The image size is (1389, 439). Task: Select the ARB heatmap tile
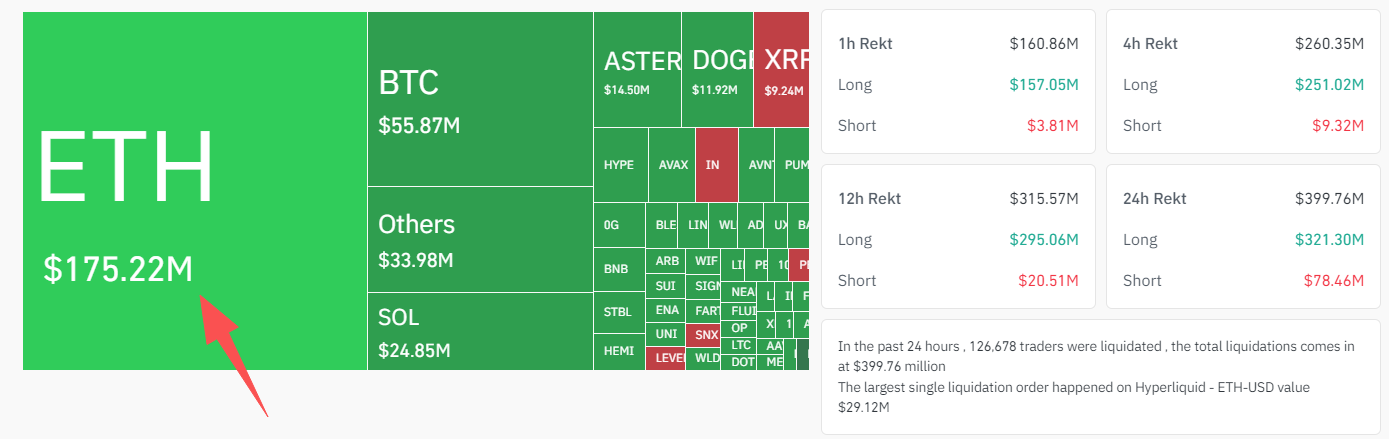[666, 261]
